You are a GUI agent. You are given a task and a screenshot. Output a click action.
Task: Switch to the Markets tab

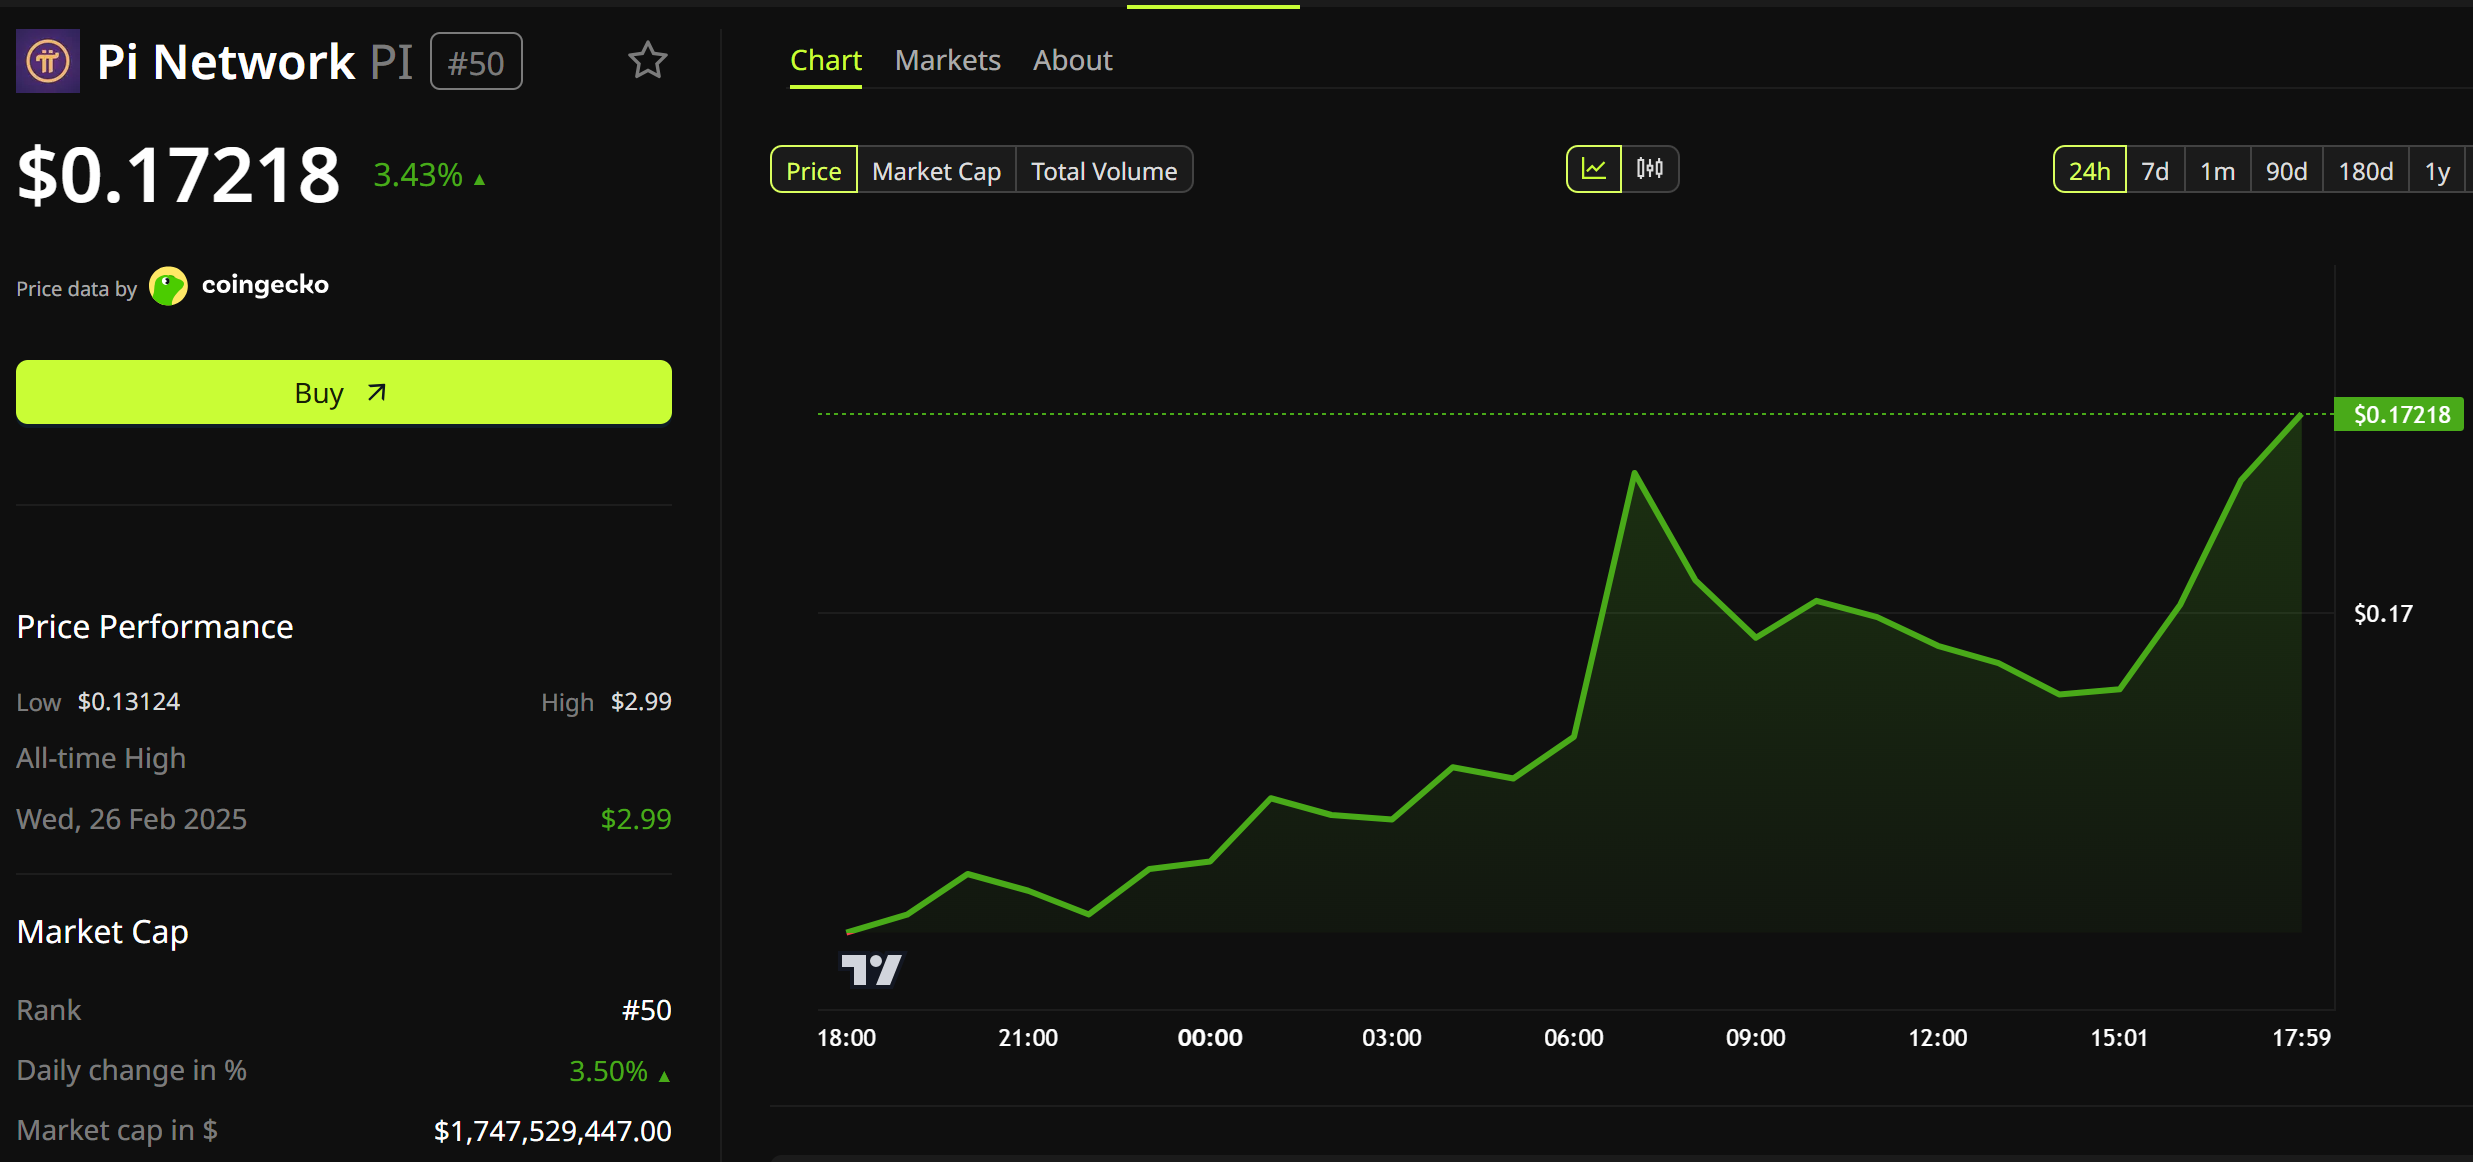coord(947,60)
